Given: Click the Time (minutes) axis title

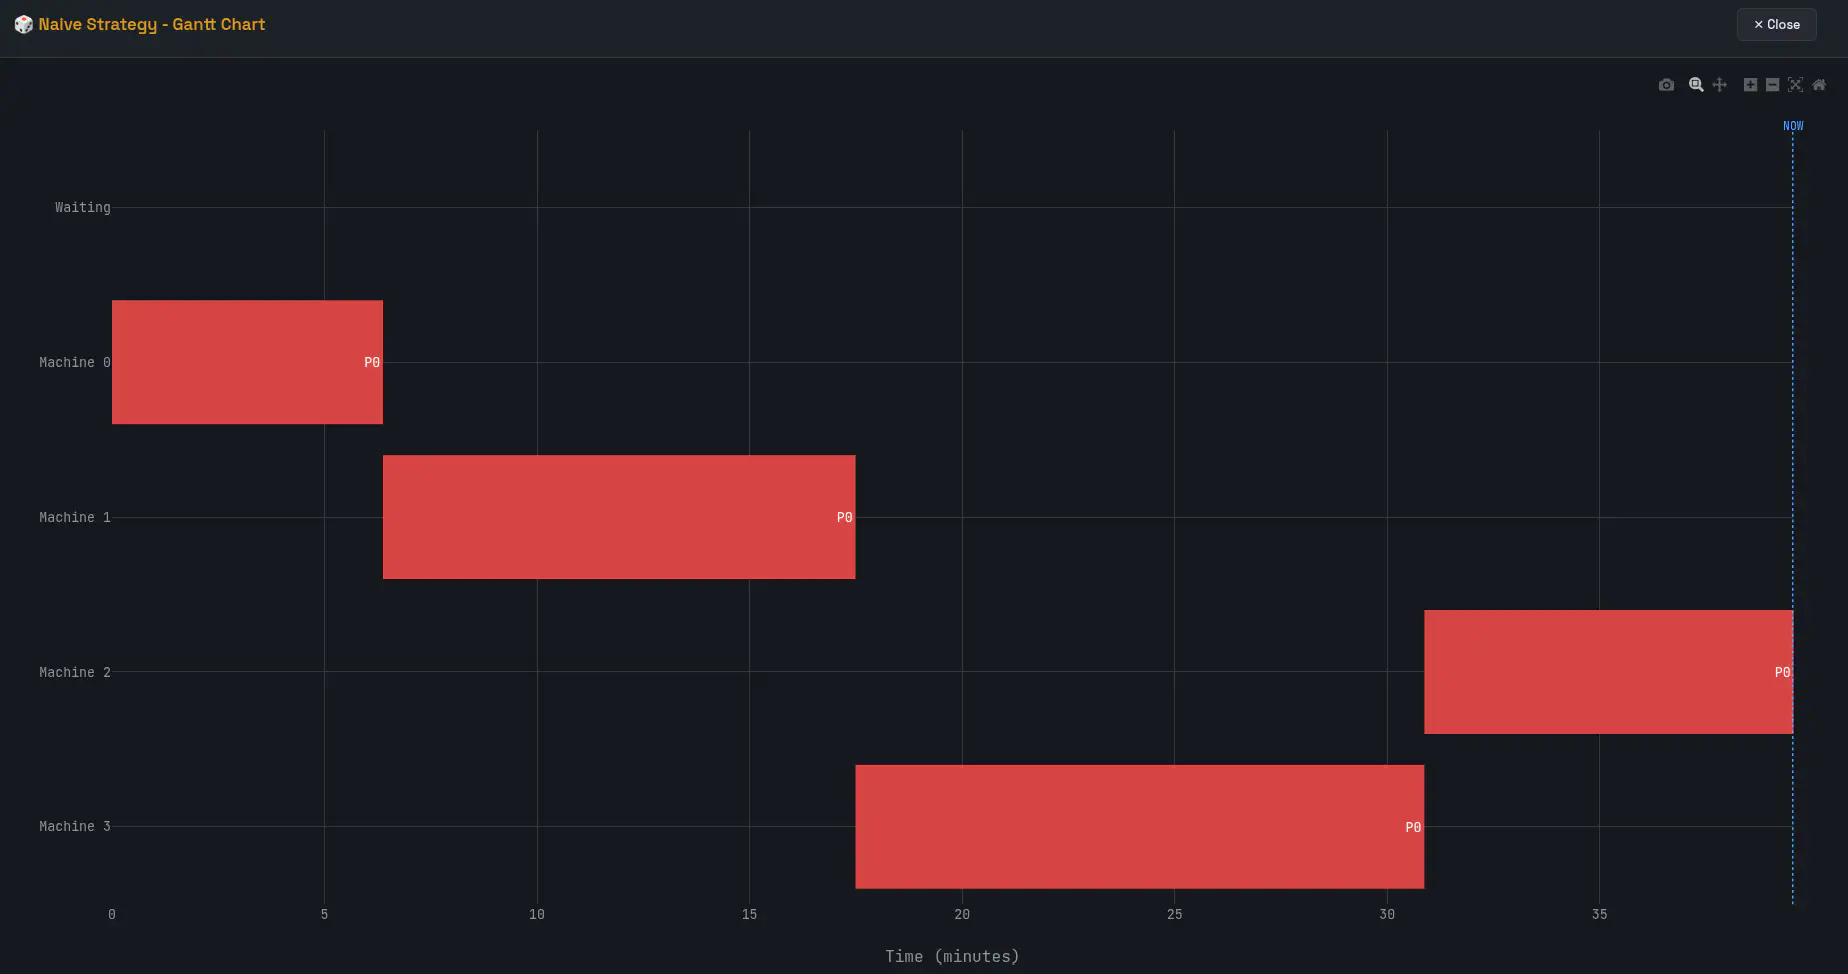Looking at the screenshot, I should 951,956.
